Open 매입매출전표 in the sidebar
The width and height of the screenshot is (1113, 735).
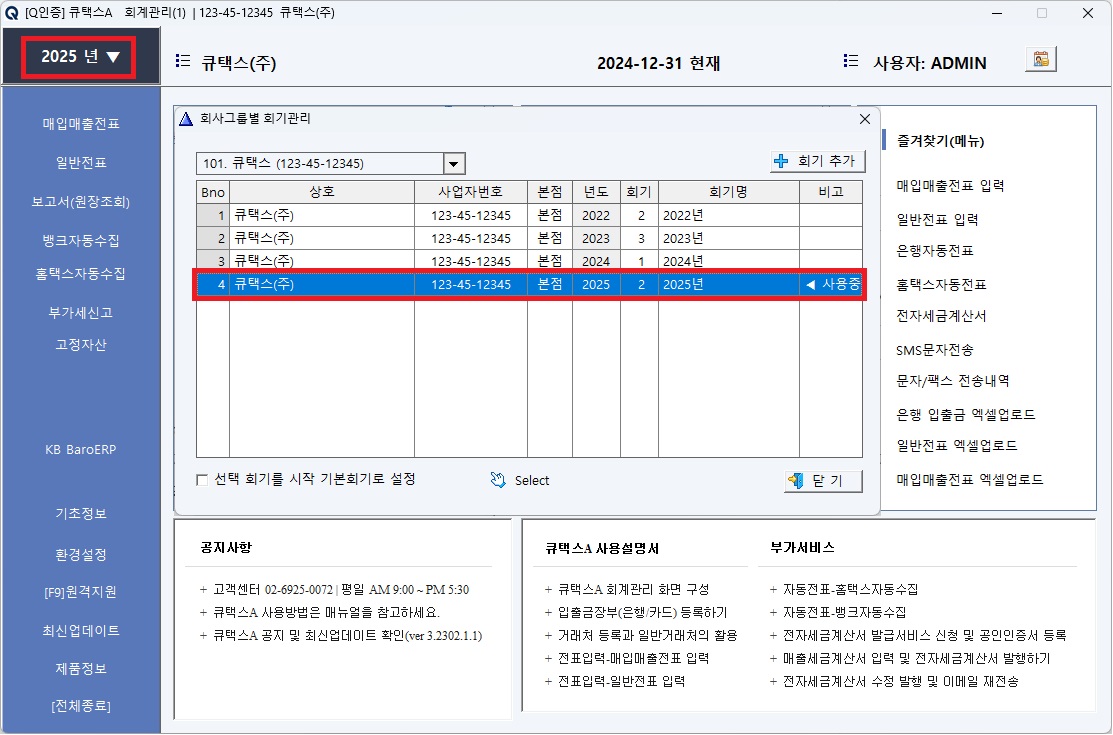pos(81,124)
